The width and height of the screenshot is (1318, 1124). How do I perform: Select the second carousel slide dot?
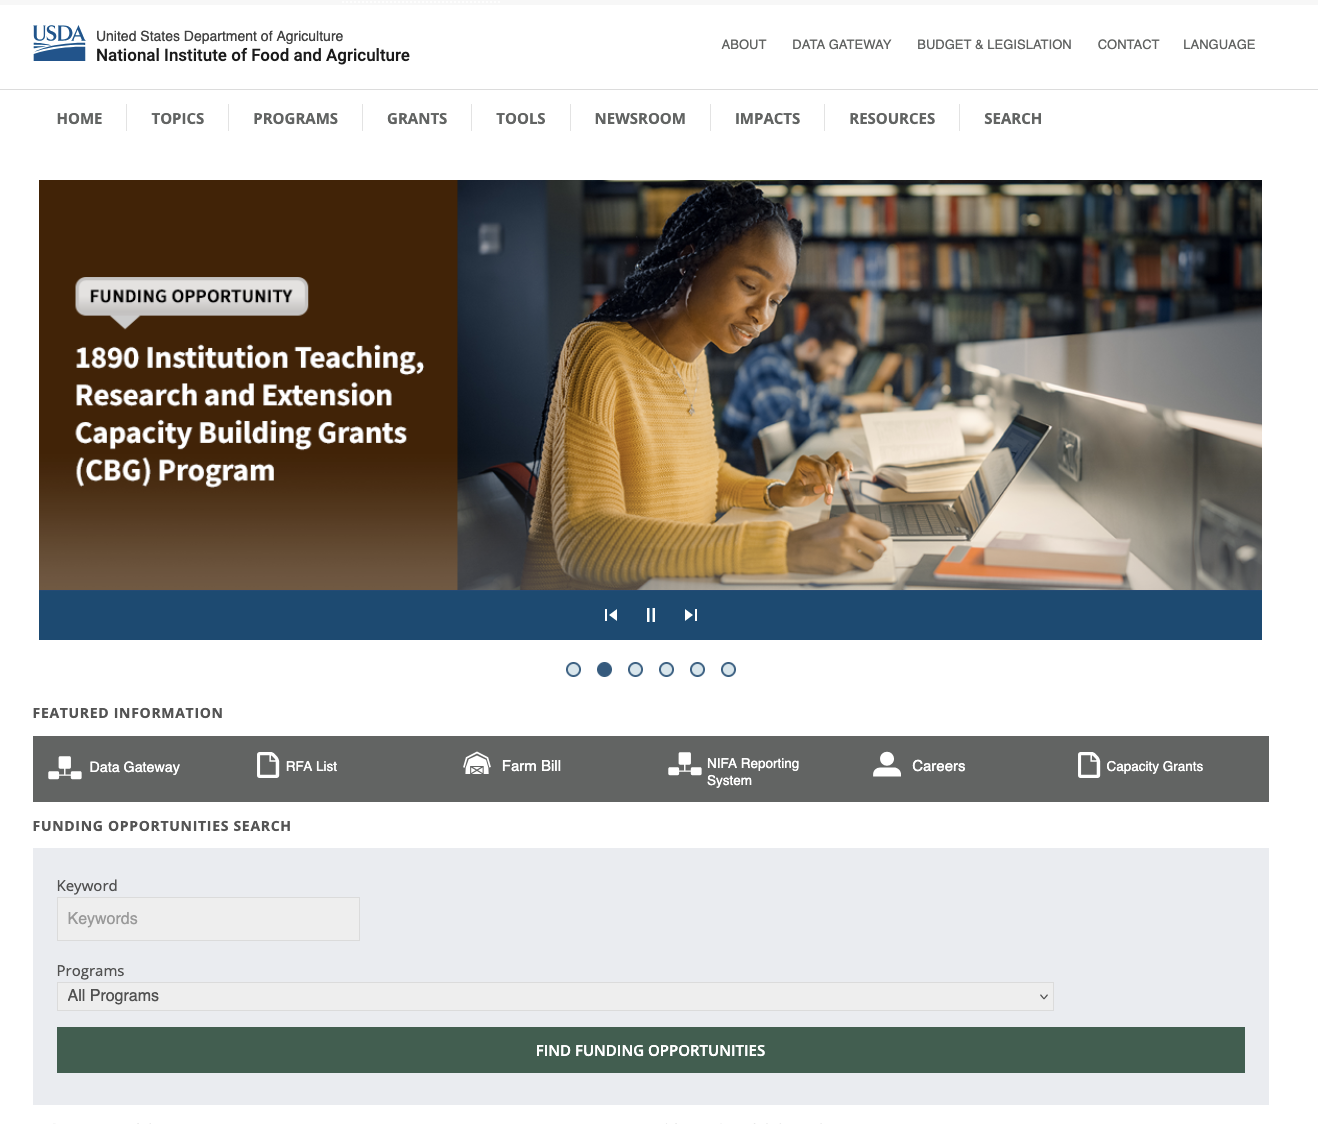pyautogui.click(x=604, y=670)
